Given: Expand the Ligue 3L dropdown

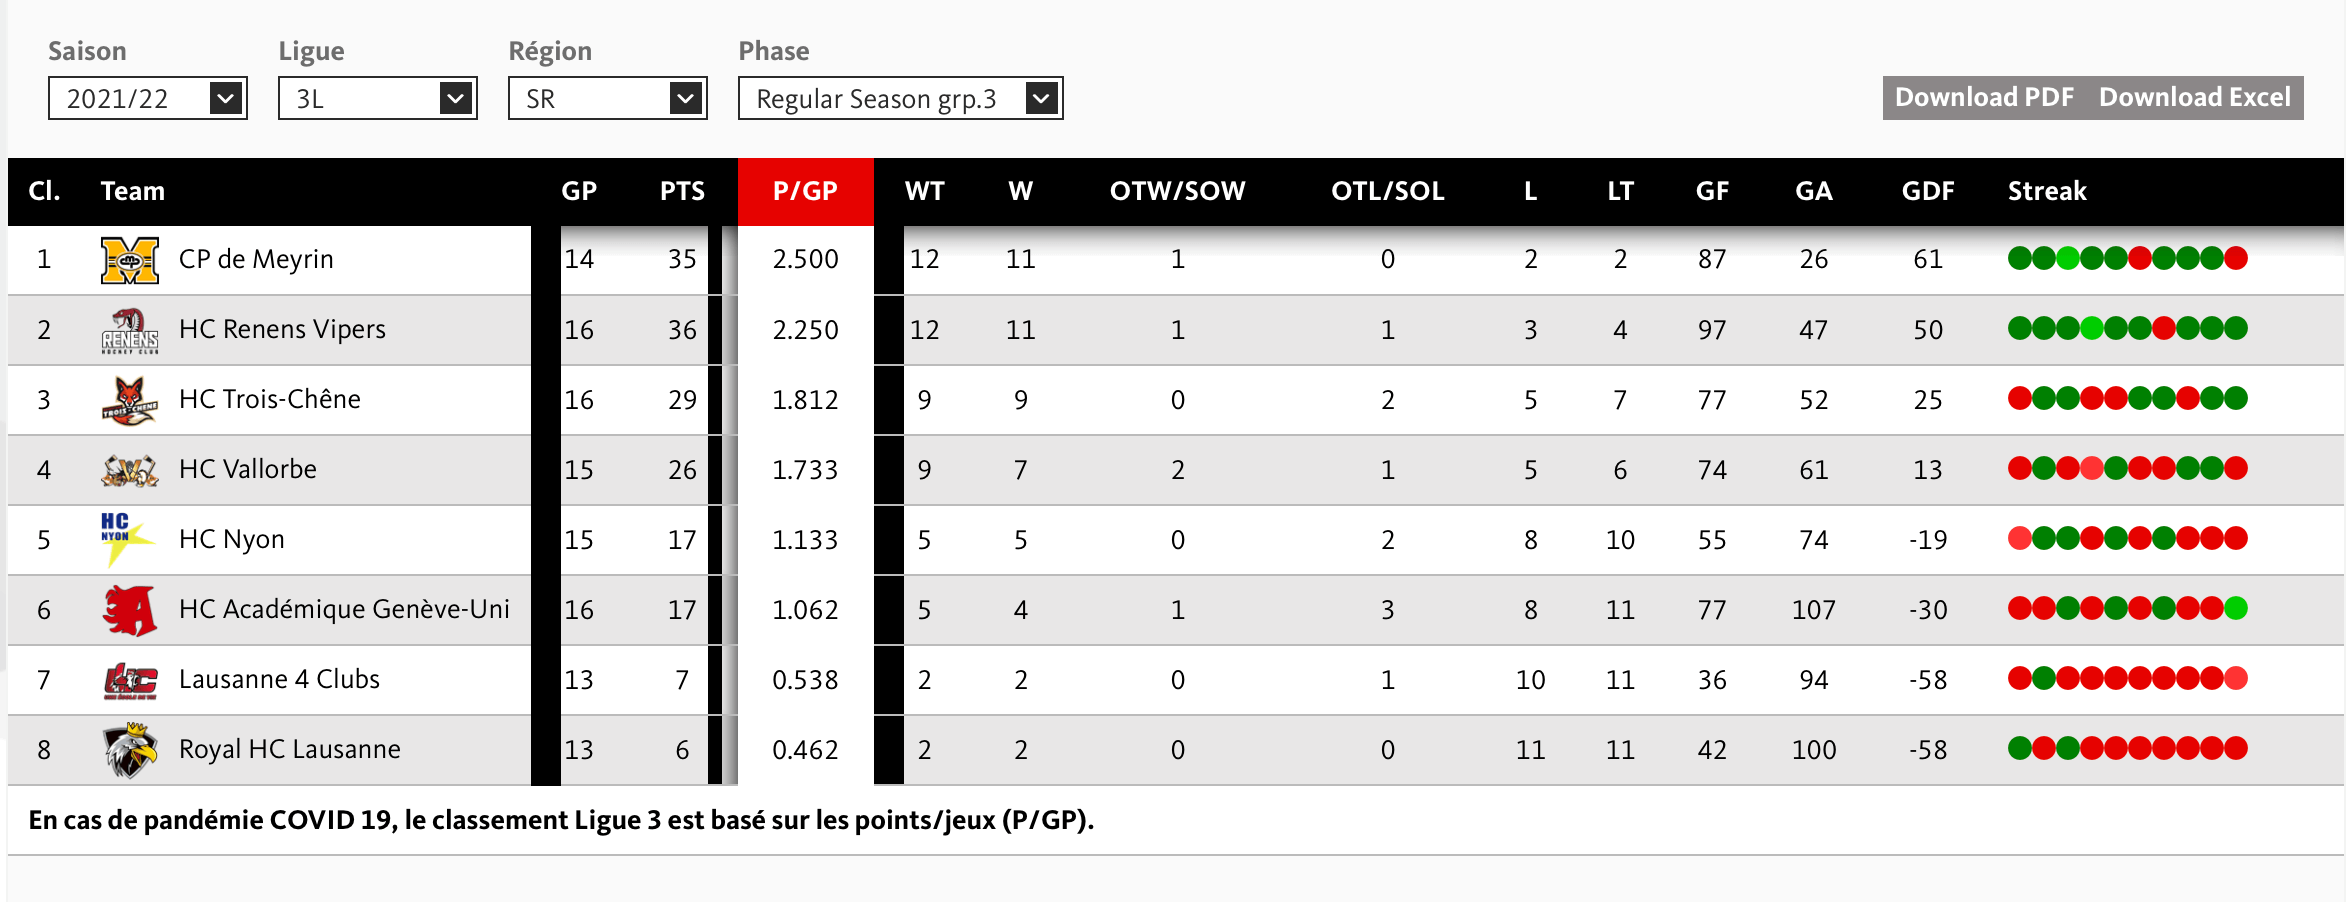Looking at the screenshot, I should click(378, 98).
